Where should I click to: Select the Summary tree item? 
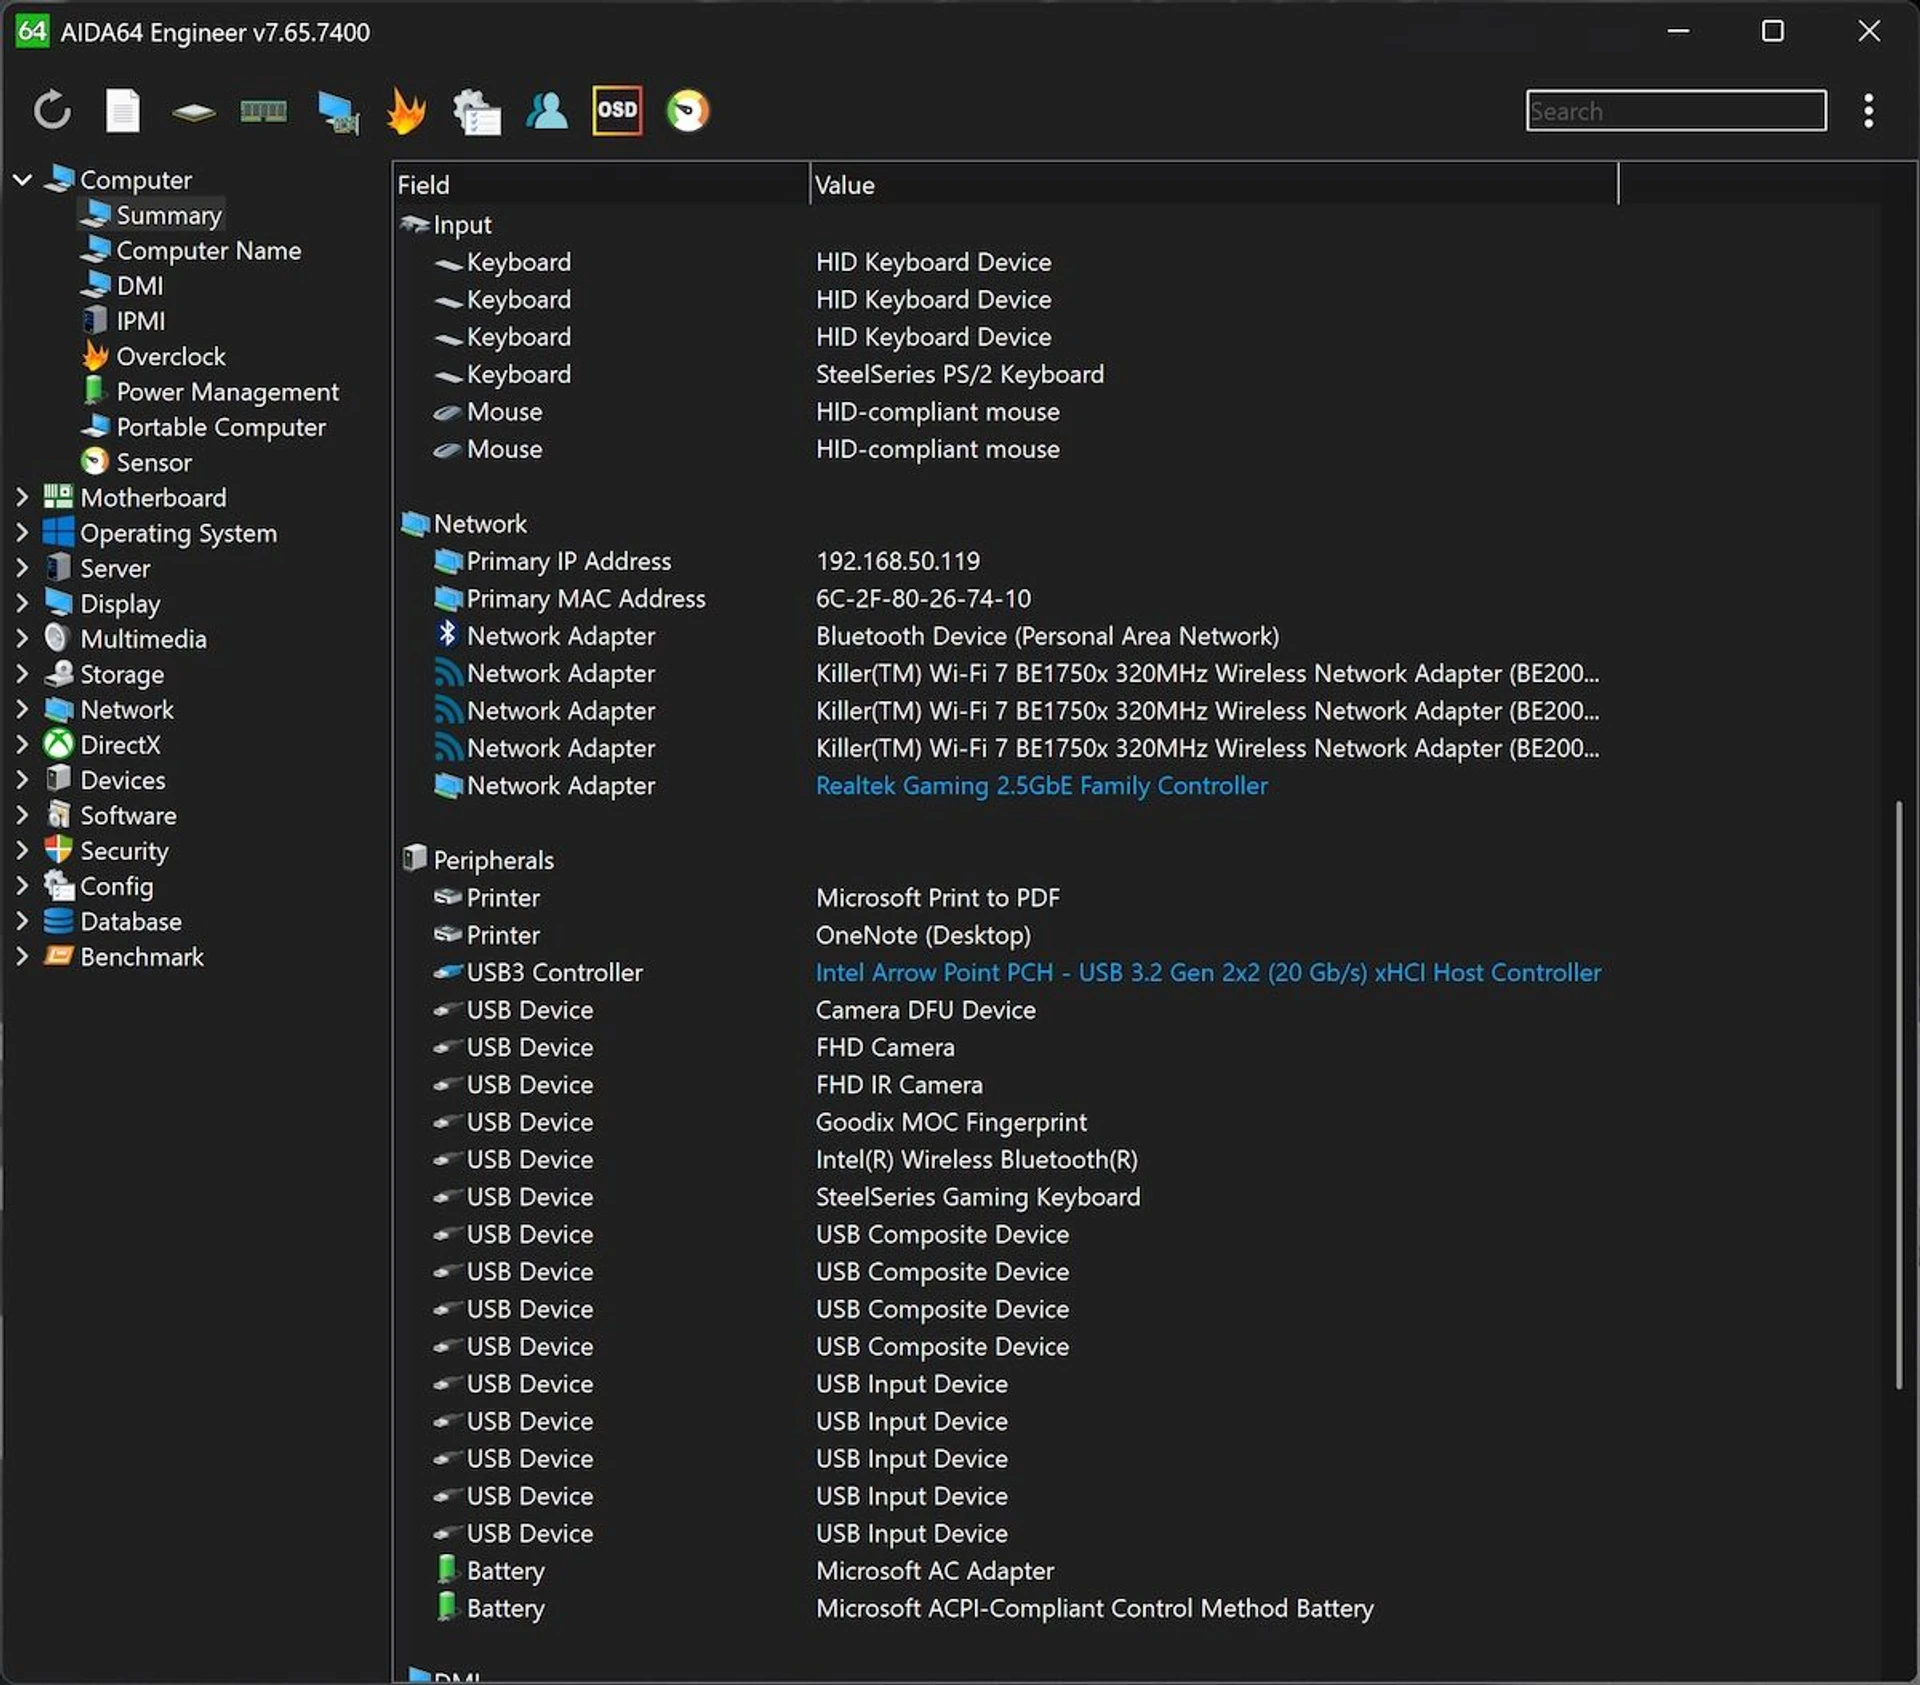(x=168, y=215)
